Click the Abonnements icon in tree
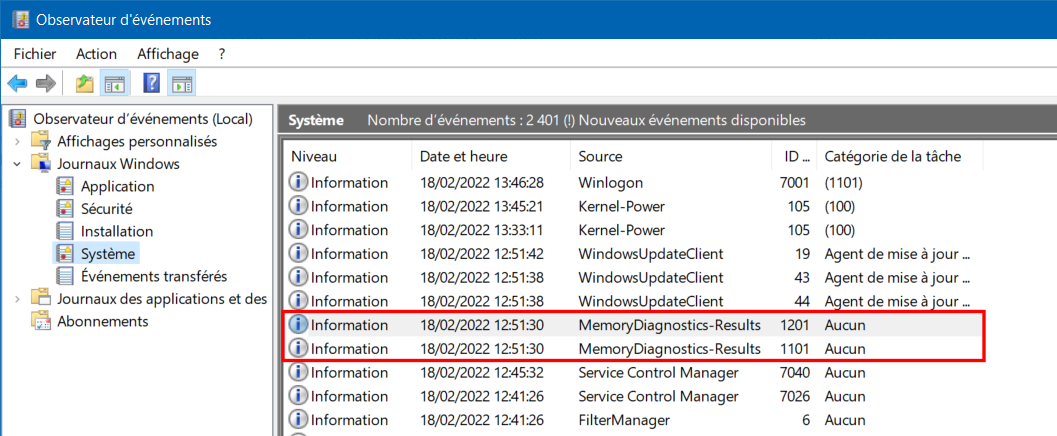 click(x=41, y=321)
